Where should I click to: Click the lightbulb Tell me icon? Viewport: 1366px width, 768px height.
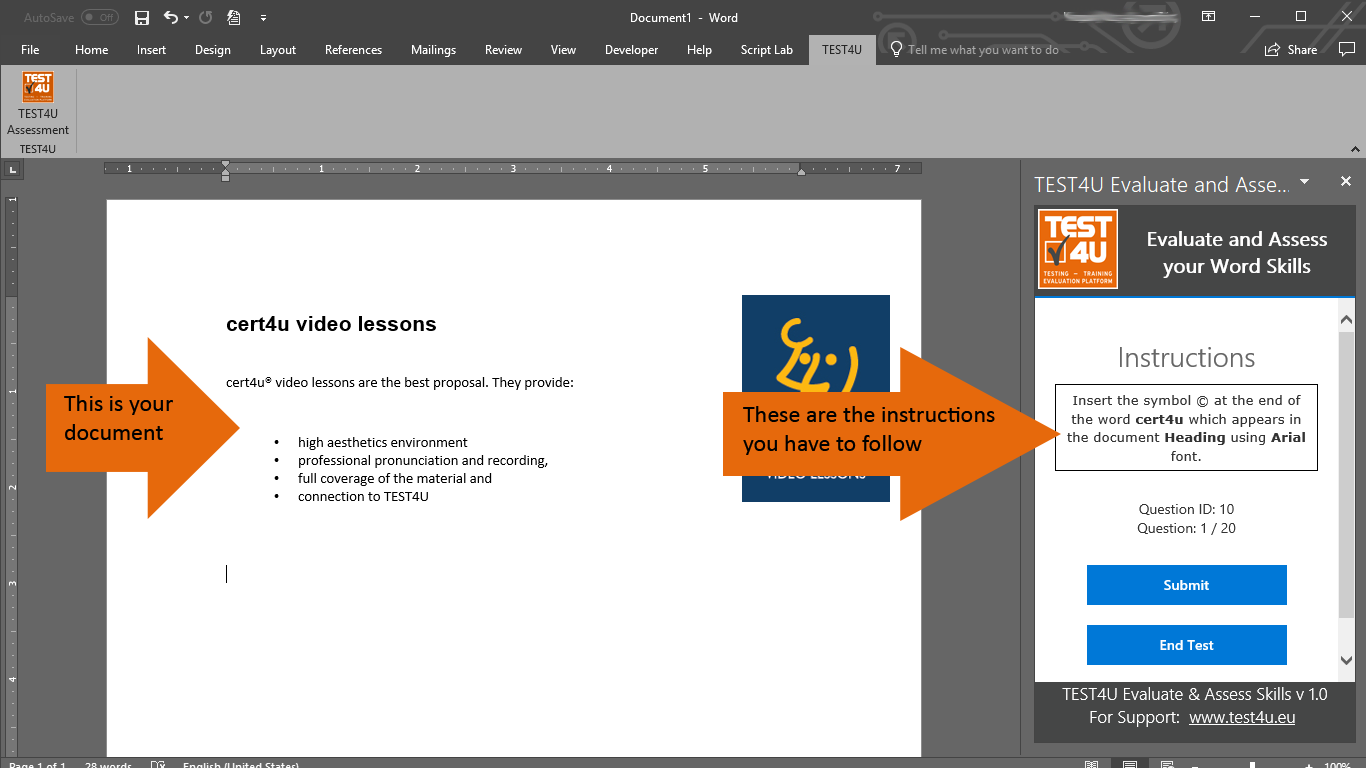(x=897, y=50)
